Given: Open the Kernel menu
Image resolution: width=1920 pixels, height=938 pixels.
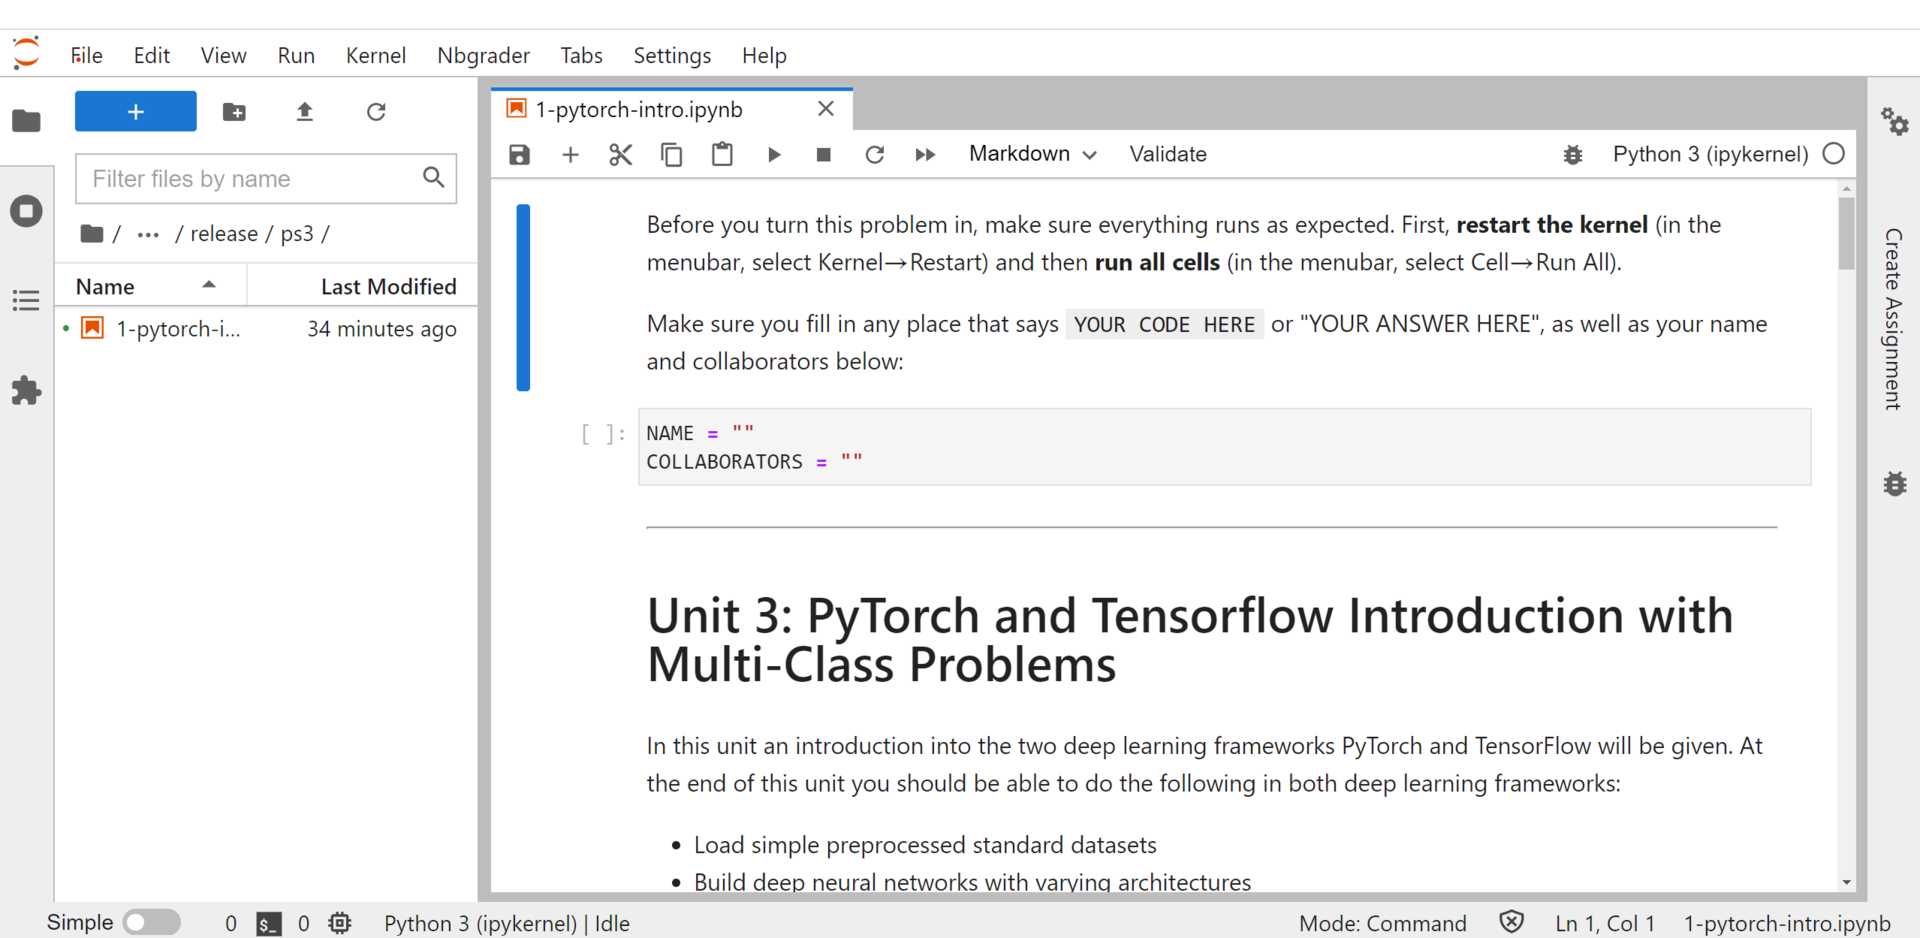Looking at the screenshot, I should (376, 55).
